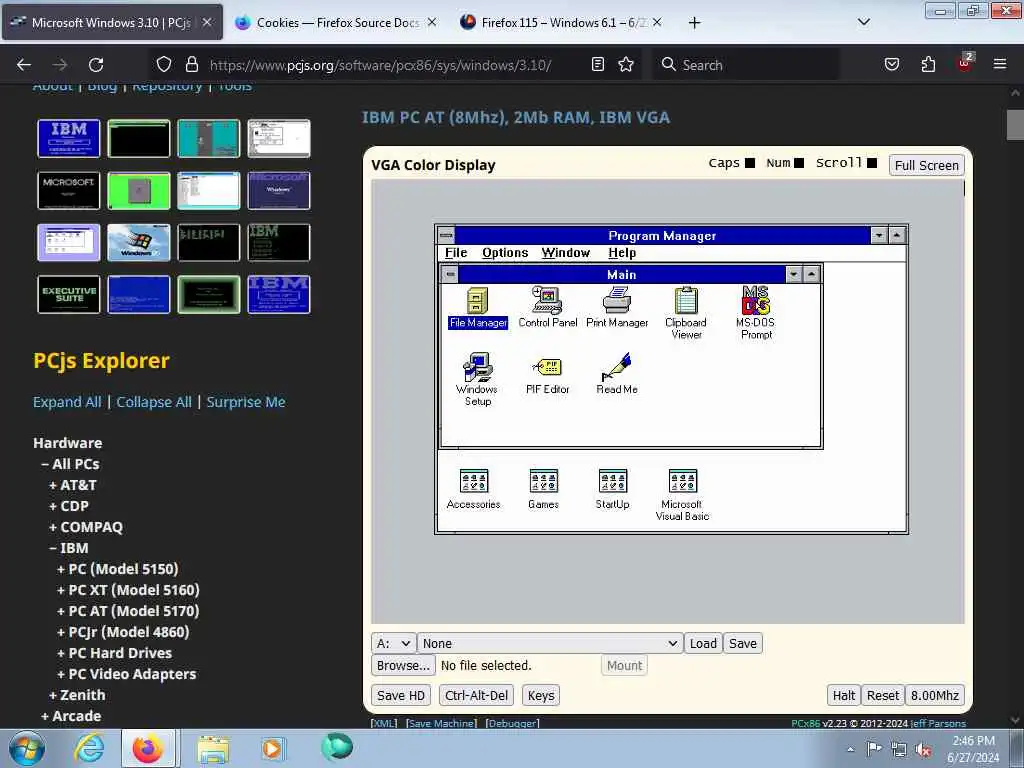Open the File menu in Program Manager
Image resolution: width=1024 pixels, height=768 pixels.
click(x=456, y=253)
